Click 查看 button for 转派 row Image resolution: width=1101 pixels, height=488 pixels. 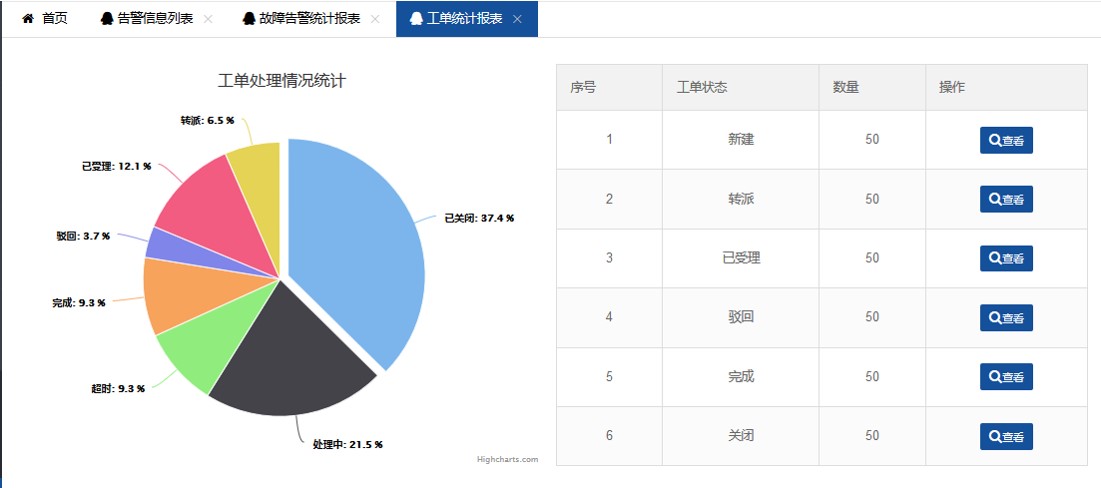[x=1006, y=199]
